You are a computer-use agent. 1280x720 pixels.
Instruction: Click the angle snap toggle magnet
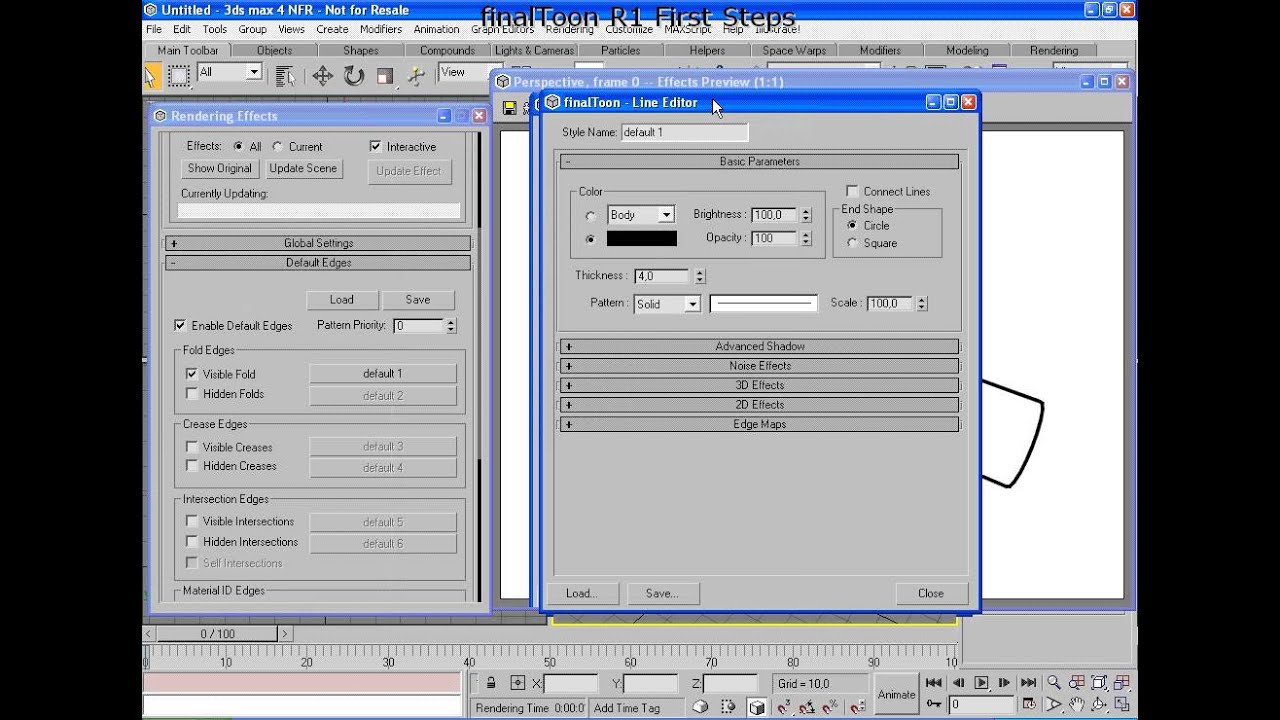point(807,707)
